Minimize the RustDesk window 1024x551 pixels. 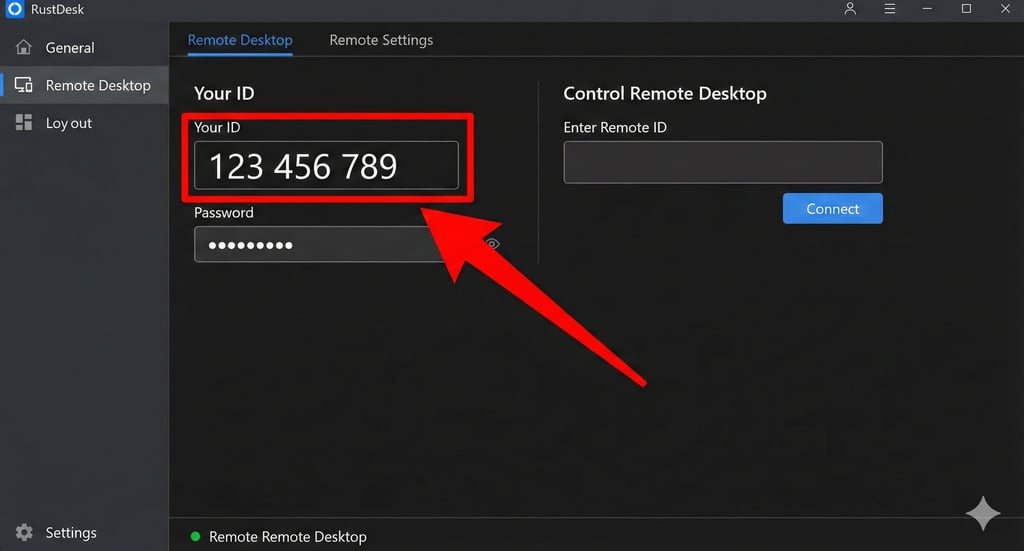point(927,8)
